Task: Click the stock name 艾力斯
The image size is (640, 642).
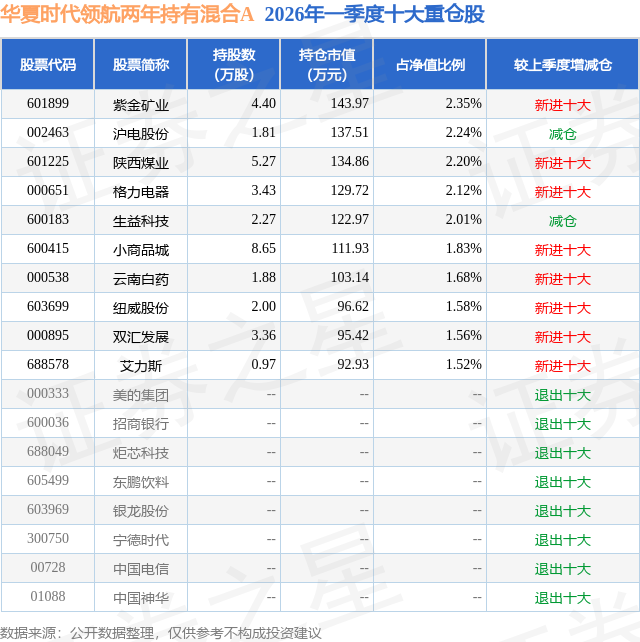Action: coord(140,367)
